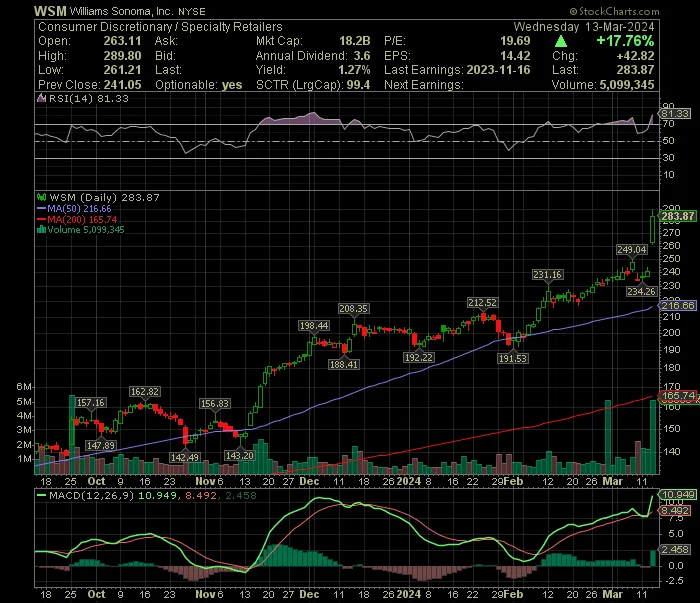700x603 pixels.
Task: Click the High price 289.80
Action: tap(122, 56)
